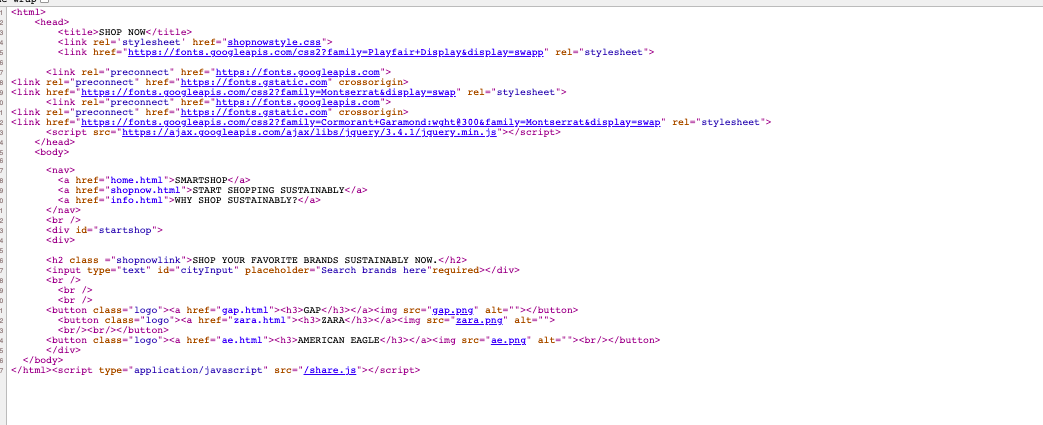Click the opening <body> tag

pos(52,152)
